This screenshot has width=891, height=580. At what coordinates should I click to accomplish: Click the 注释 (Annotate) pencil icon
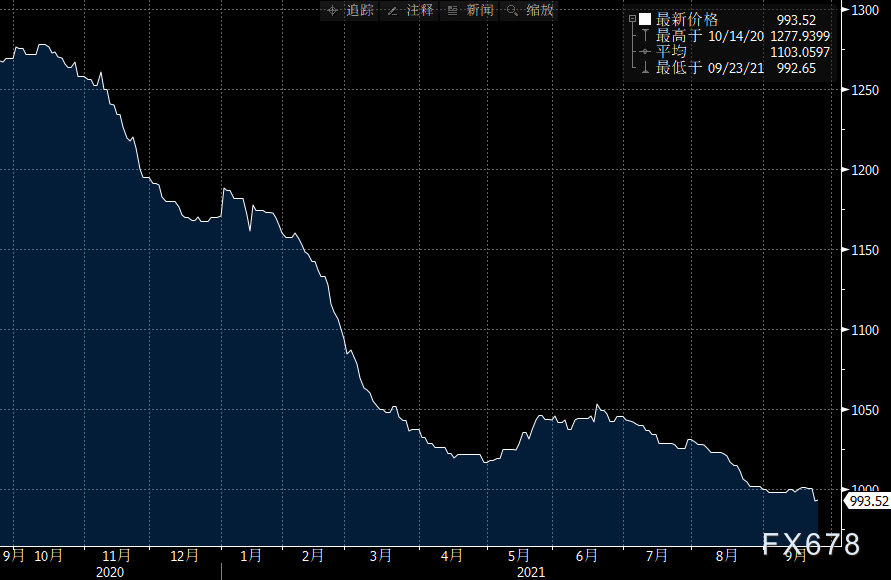point(393,10)
